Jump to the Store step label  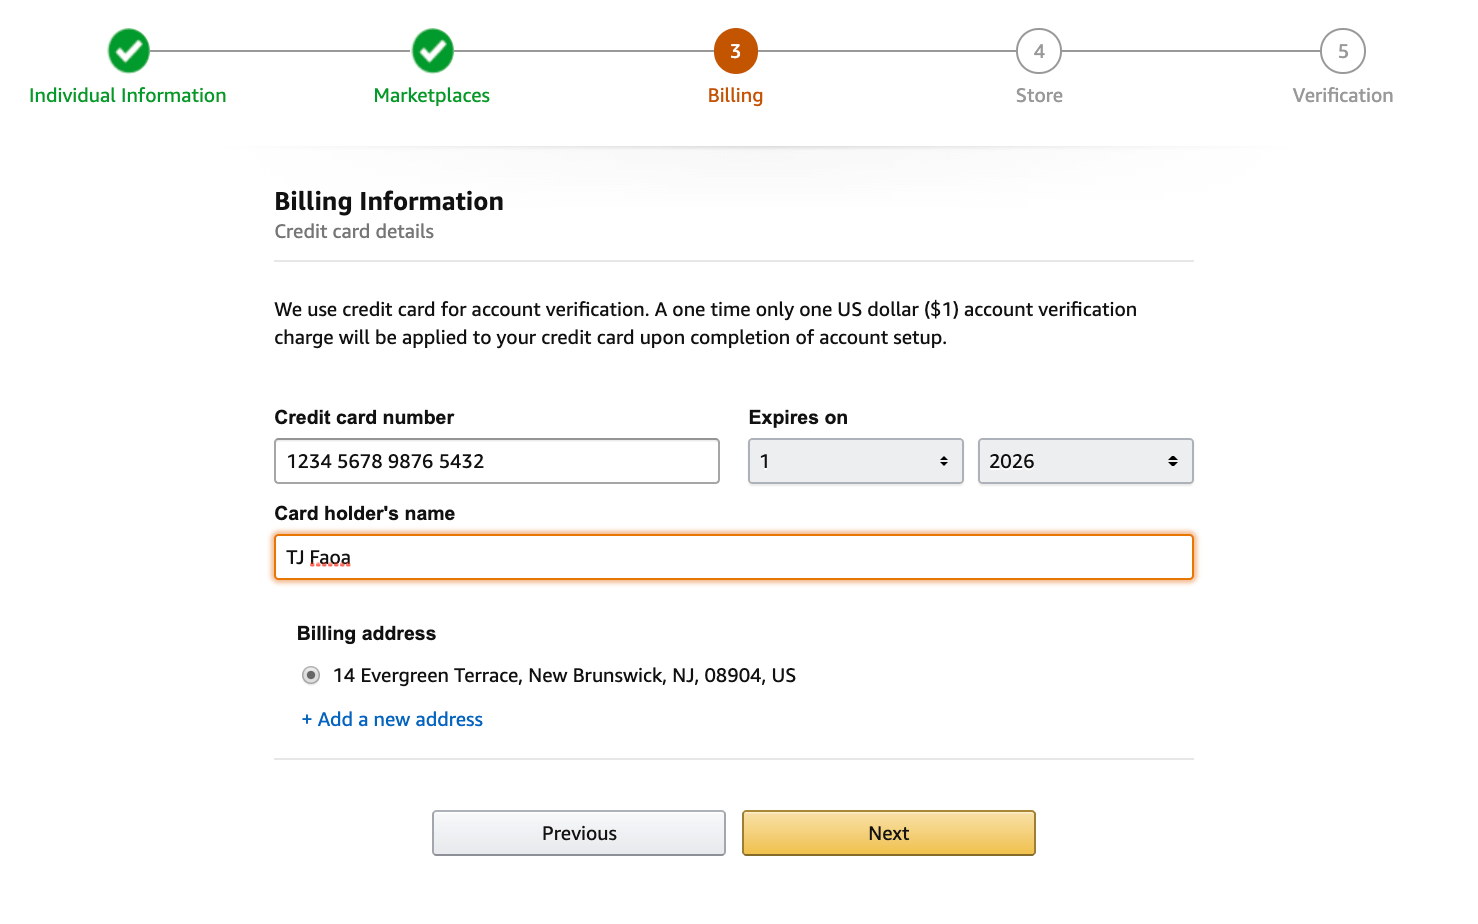(x=1039, y=96)
